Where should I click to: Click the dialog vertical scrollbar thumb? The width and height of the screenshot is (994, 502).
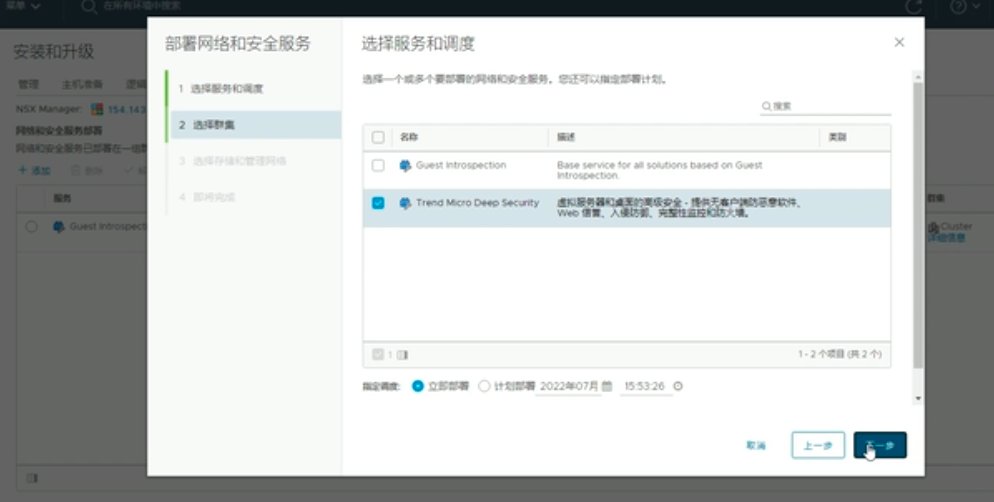[x=918, y=224]
